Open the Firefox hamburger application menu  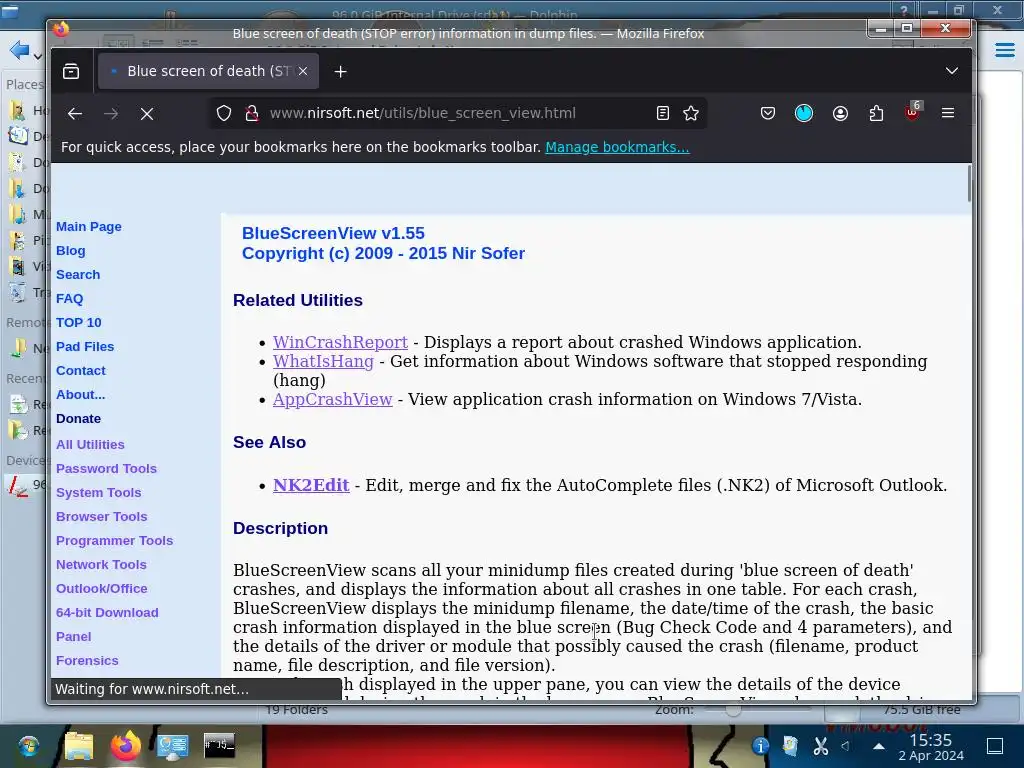(948, 114)
